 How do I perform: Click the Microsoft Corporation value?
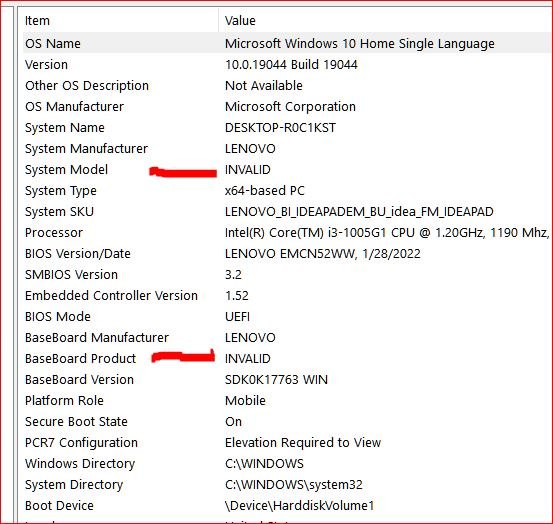(x=290, y=106)
